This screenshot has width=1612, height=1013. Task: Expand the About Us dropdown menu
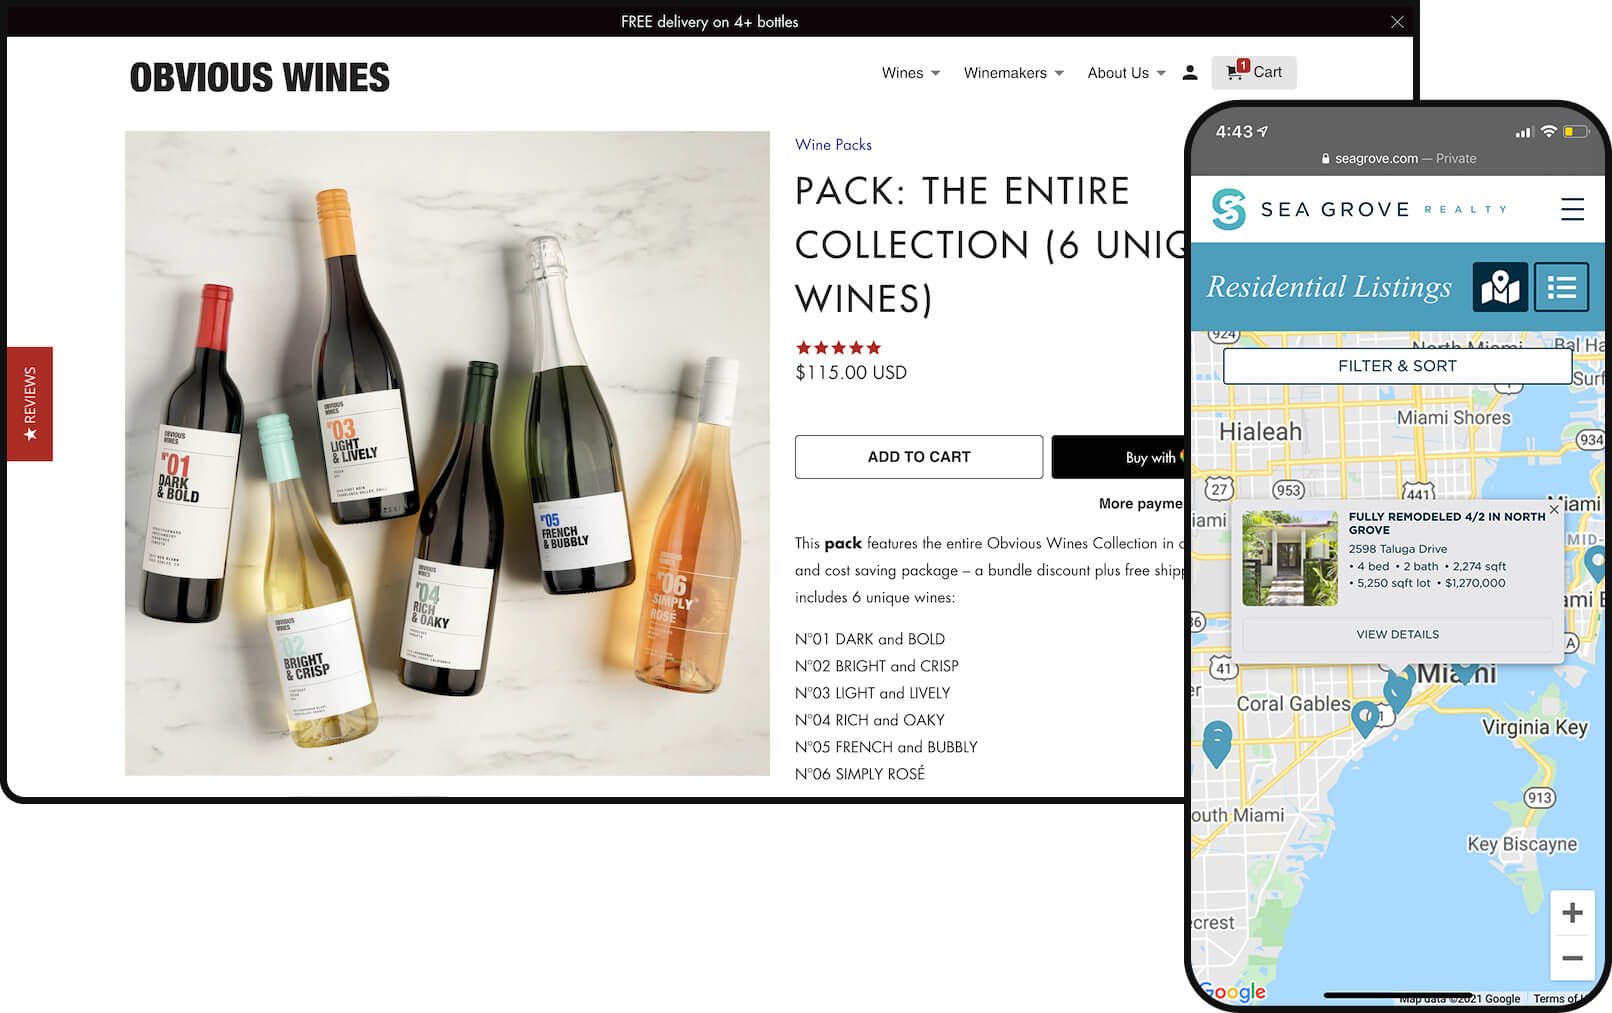[x=1126, y=73]
